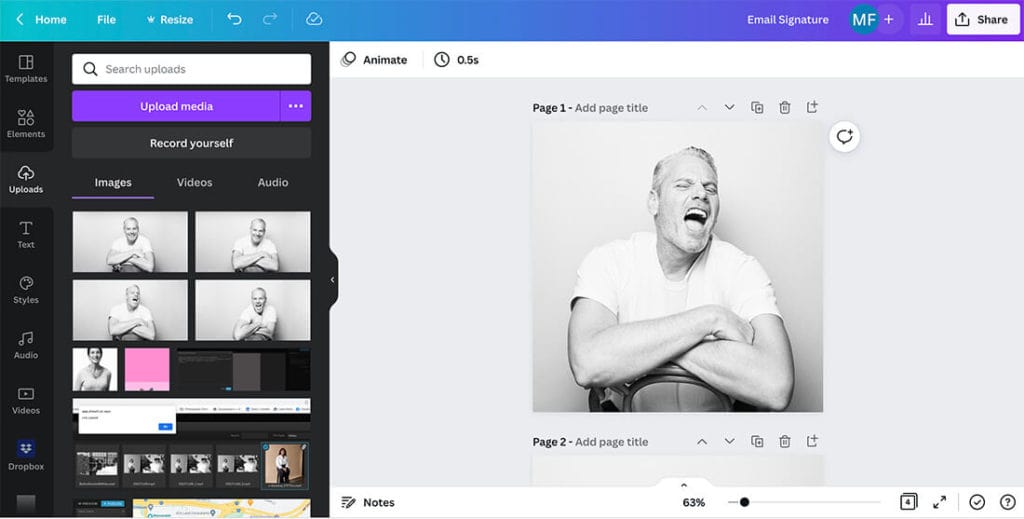Open the Templates sidebar panel
This screenshot has height=519, width=1024.
(x=26, y=69)
